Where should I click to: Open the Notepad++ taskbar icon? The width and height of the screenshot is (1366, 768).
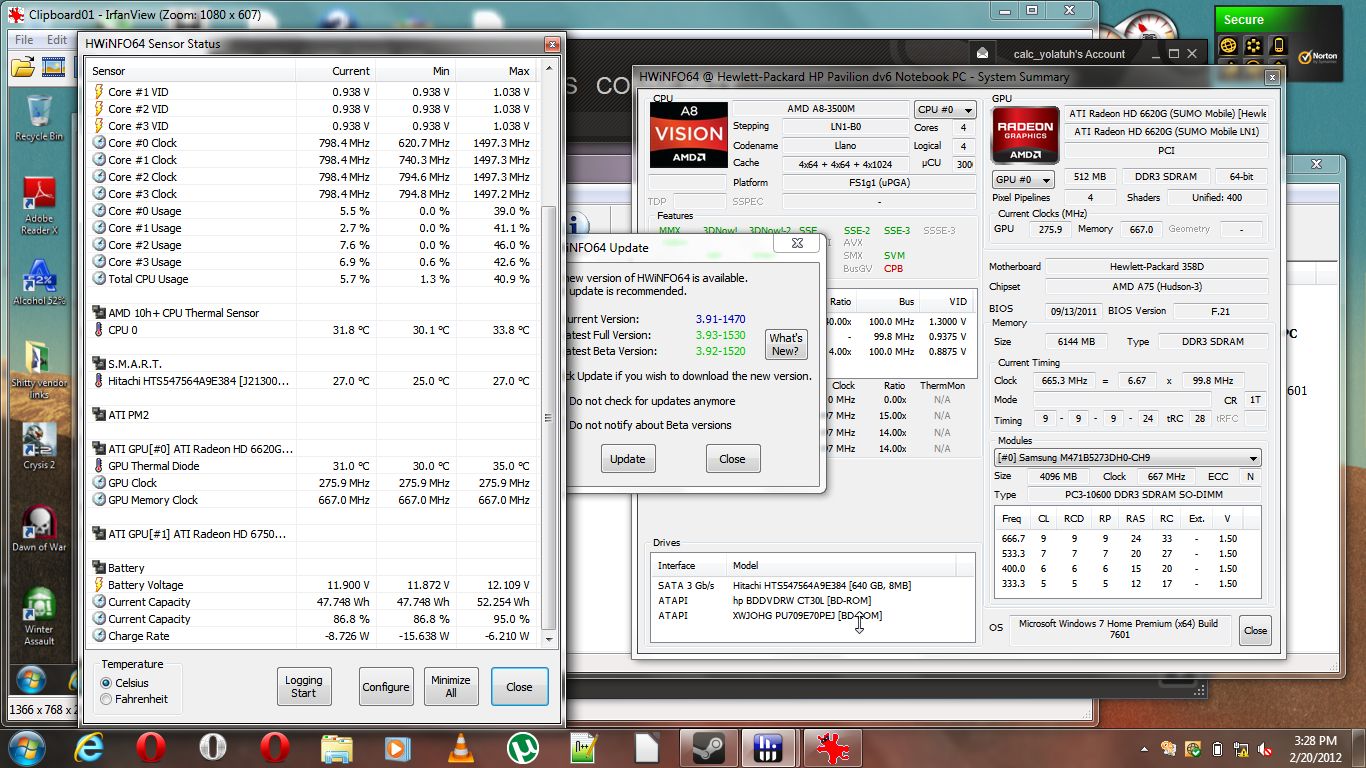click(583, 747)
